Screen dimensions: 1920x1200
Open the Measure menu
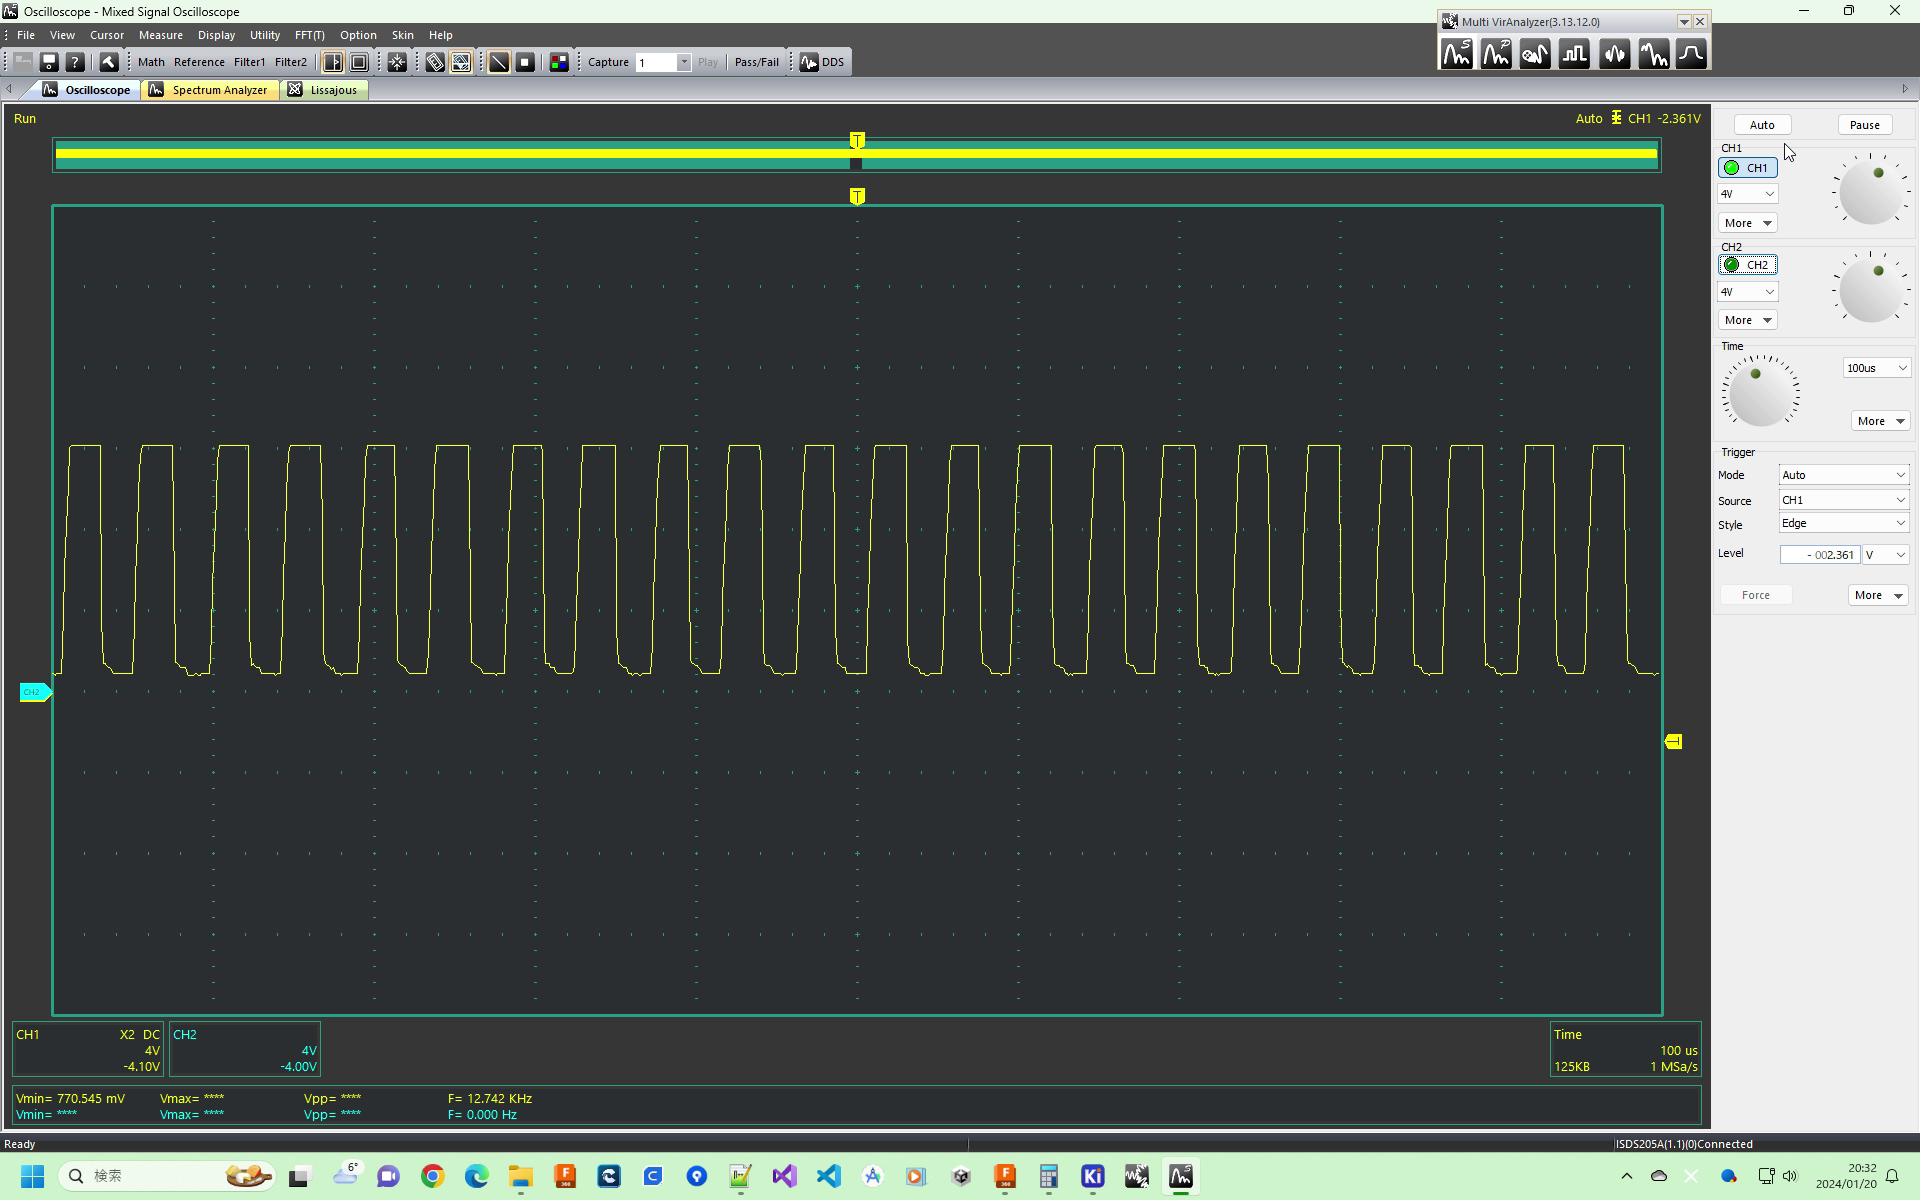(160, 35)
